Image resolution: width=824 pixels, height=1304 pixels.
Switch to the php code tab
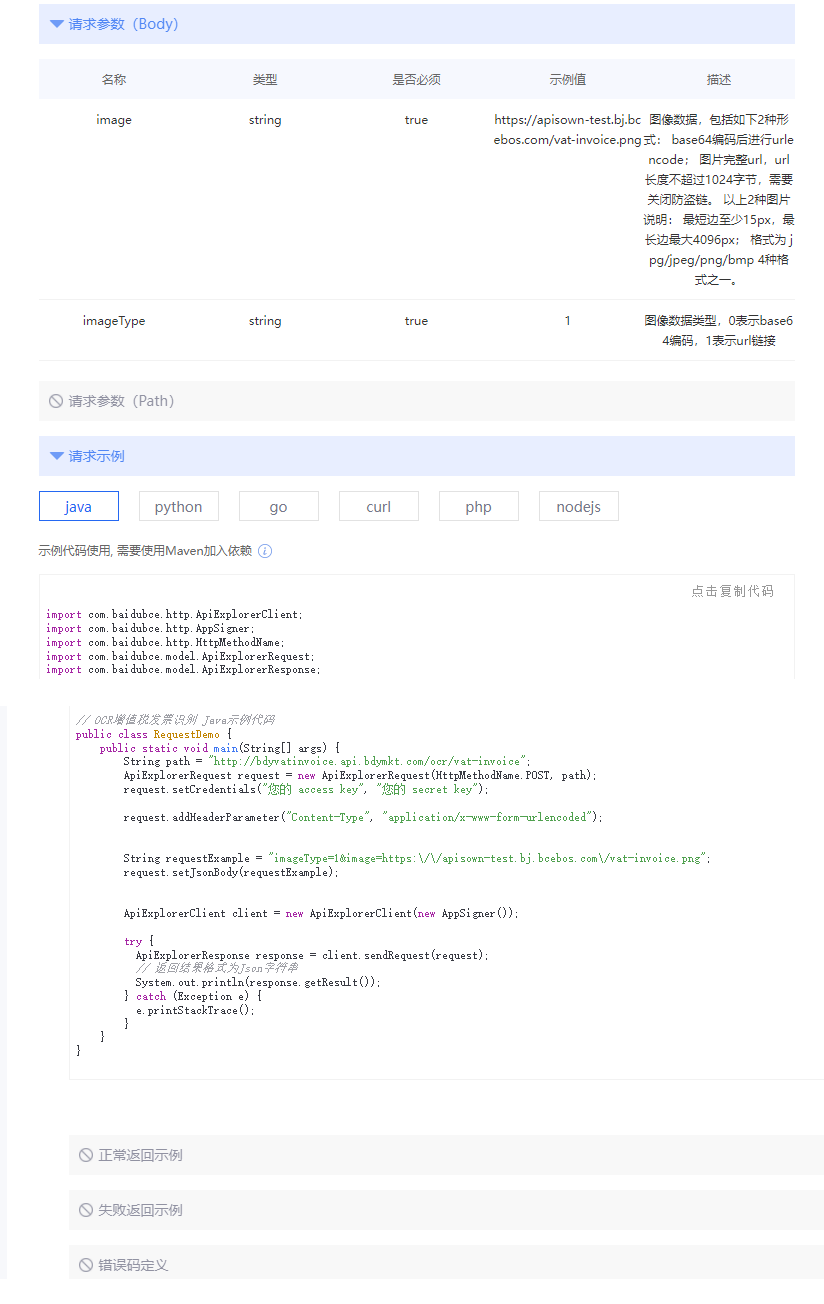(x=479, y=507)
